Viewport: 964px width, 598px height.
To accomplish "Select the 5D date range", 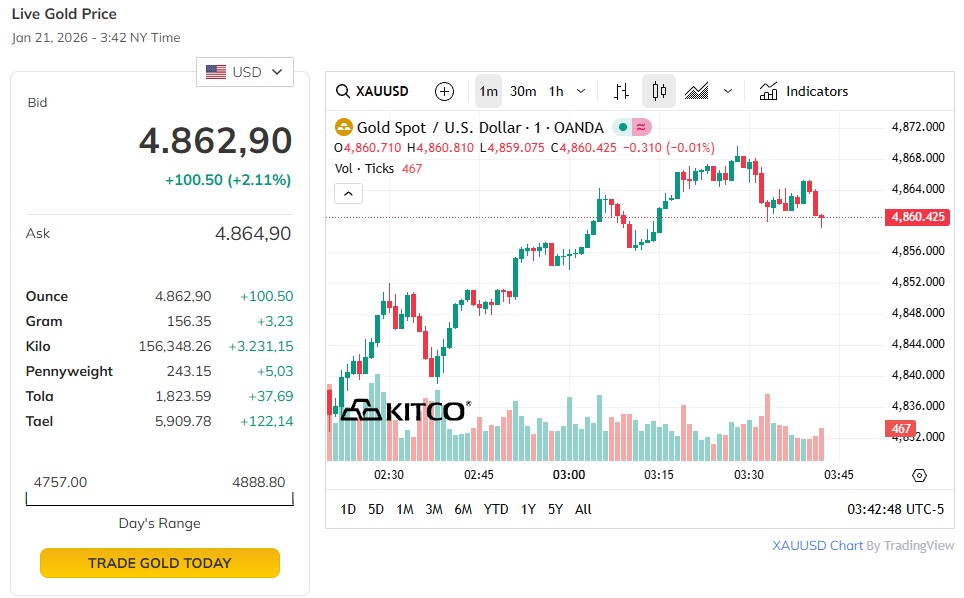I will coord(376,509).
